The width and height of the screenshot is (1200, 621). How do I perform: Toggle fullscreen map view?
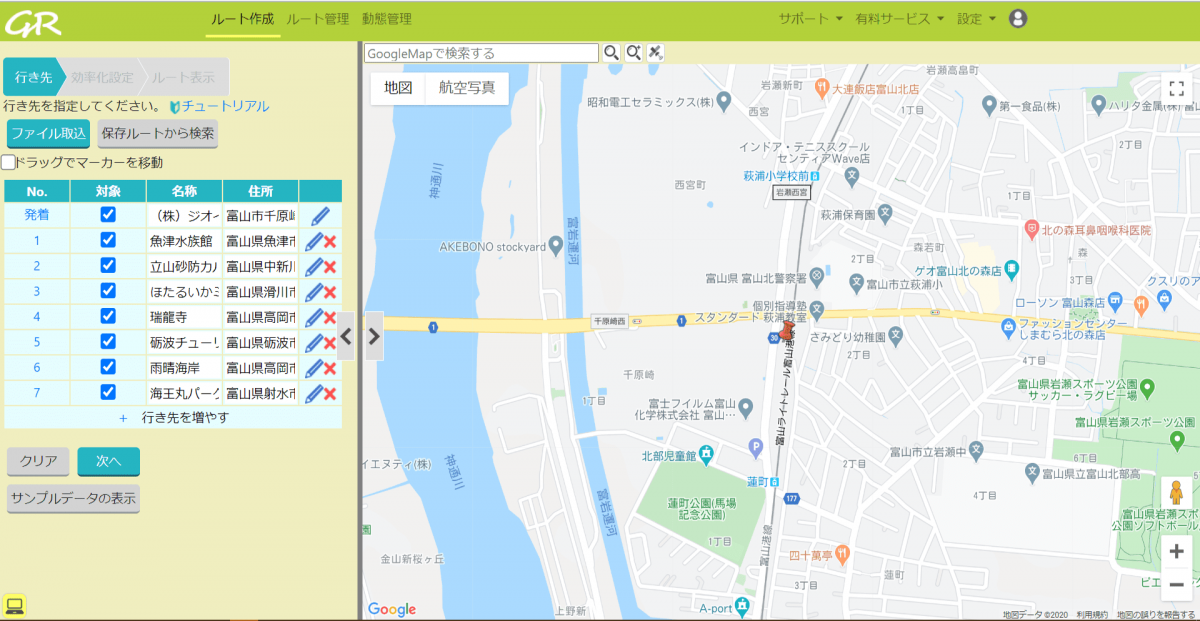[1176, 88]
